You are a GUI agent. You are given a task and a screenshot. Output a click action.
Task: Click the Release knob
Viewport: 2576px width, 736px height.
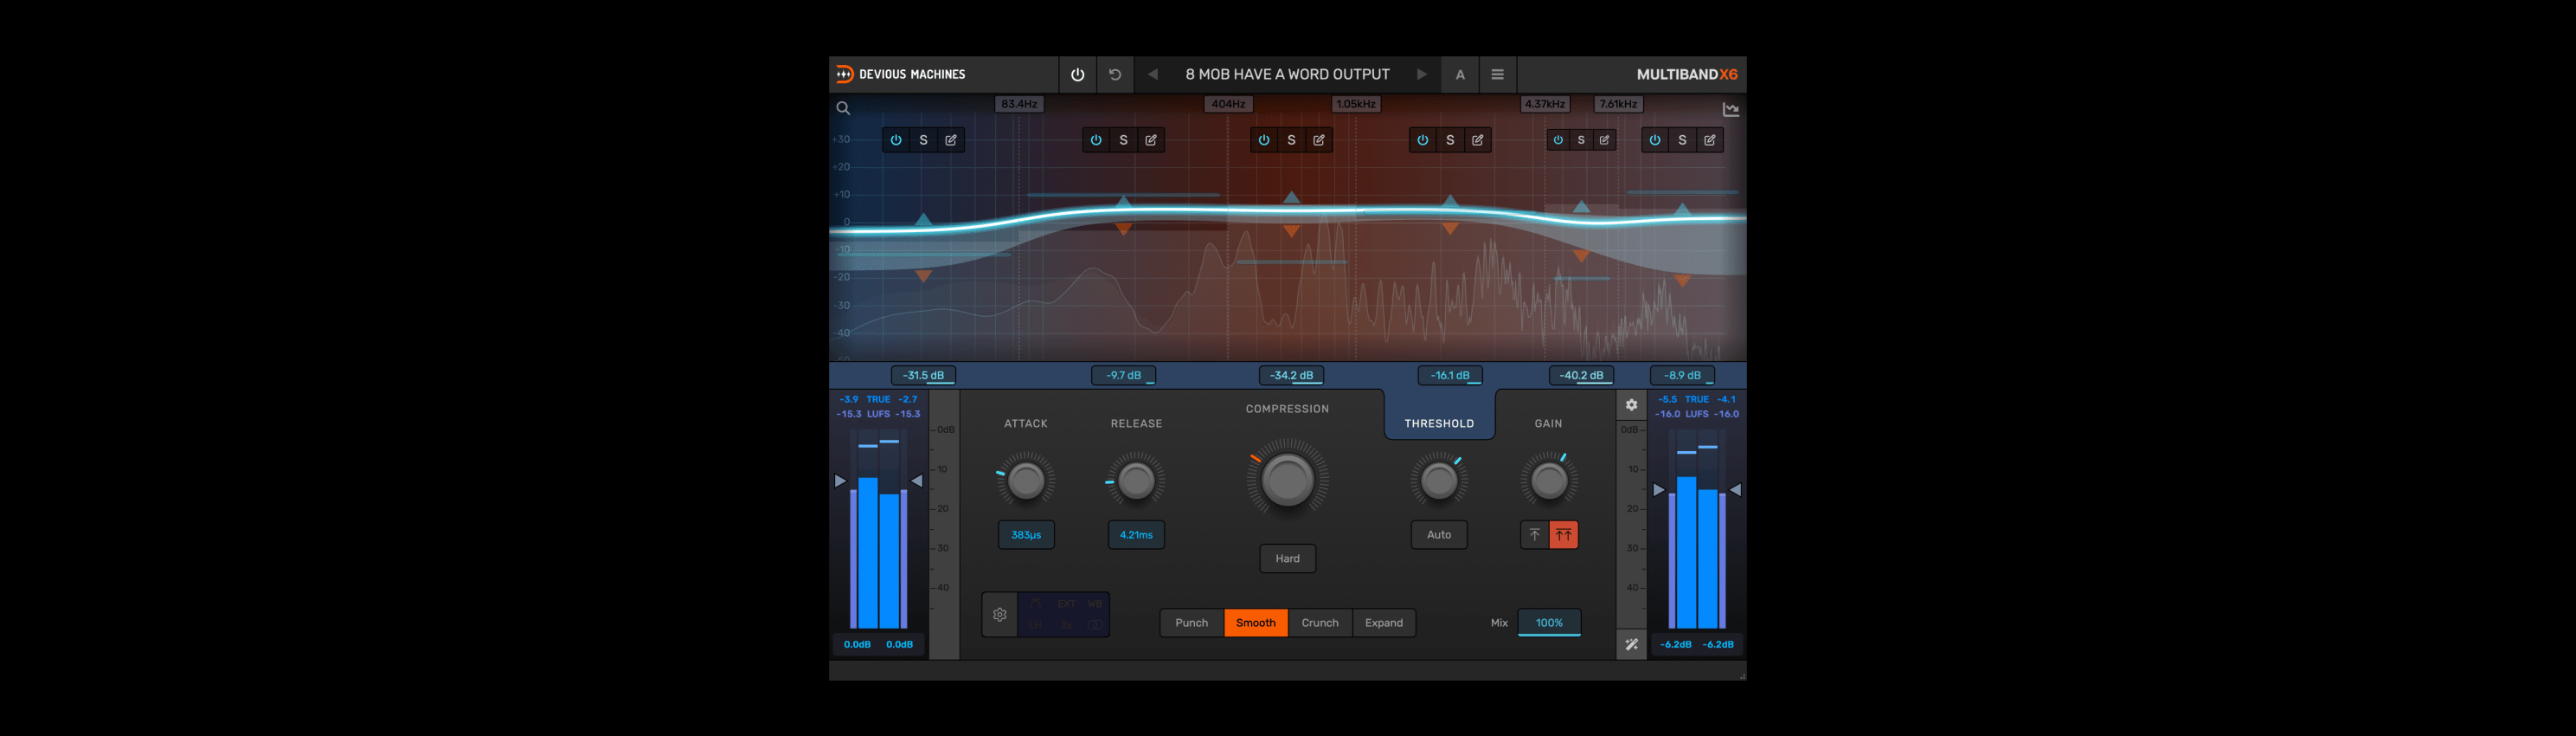tap(1136, 481)
